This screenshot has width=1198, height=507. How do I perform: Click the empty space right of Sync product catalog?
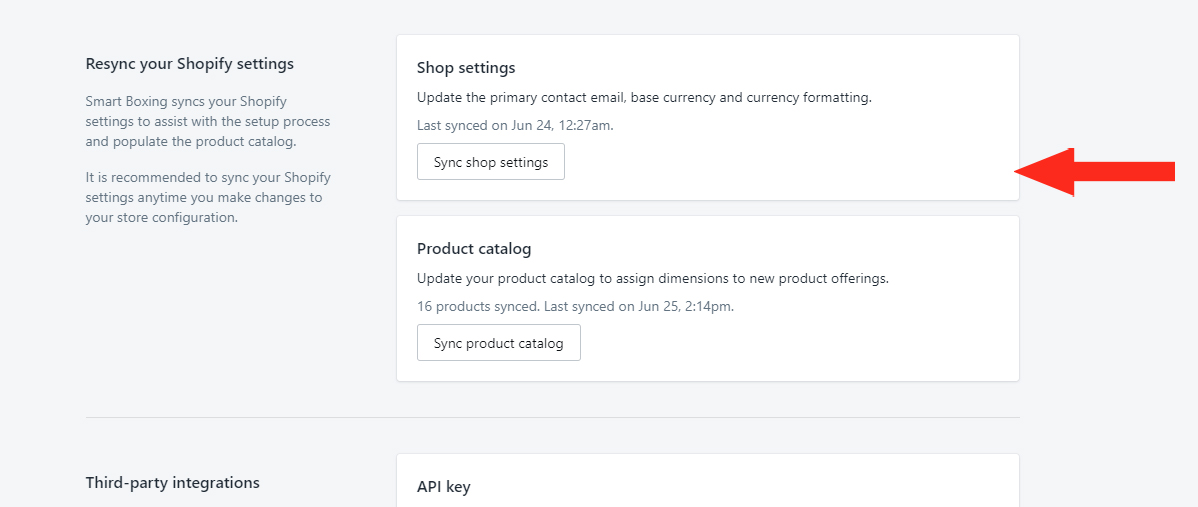point(795,343)
